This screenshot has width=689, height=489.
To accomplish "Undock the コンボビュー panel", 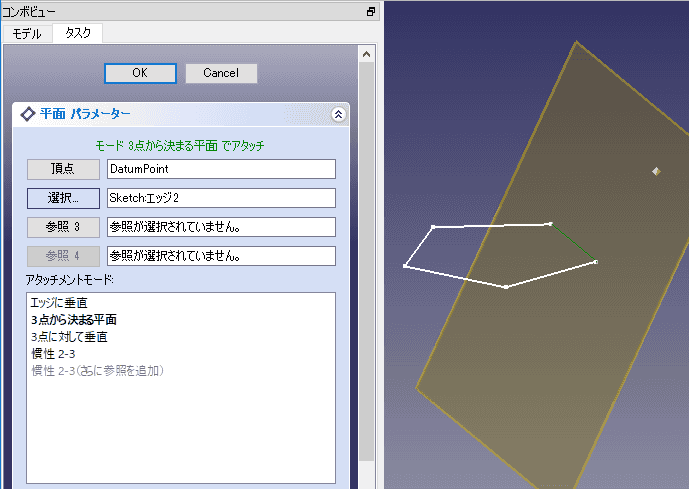I will pos(371,12).
